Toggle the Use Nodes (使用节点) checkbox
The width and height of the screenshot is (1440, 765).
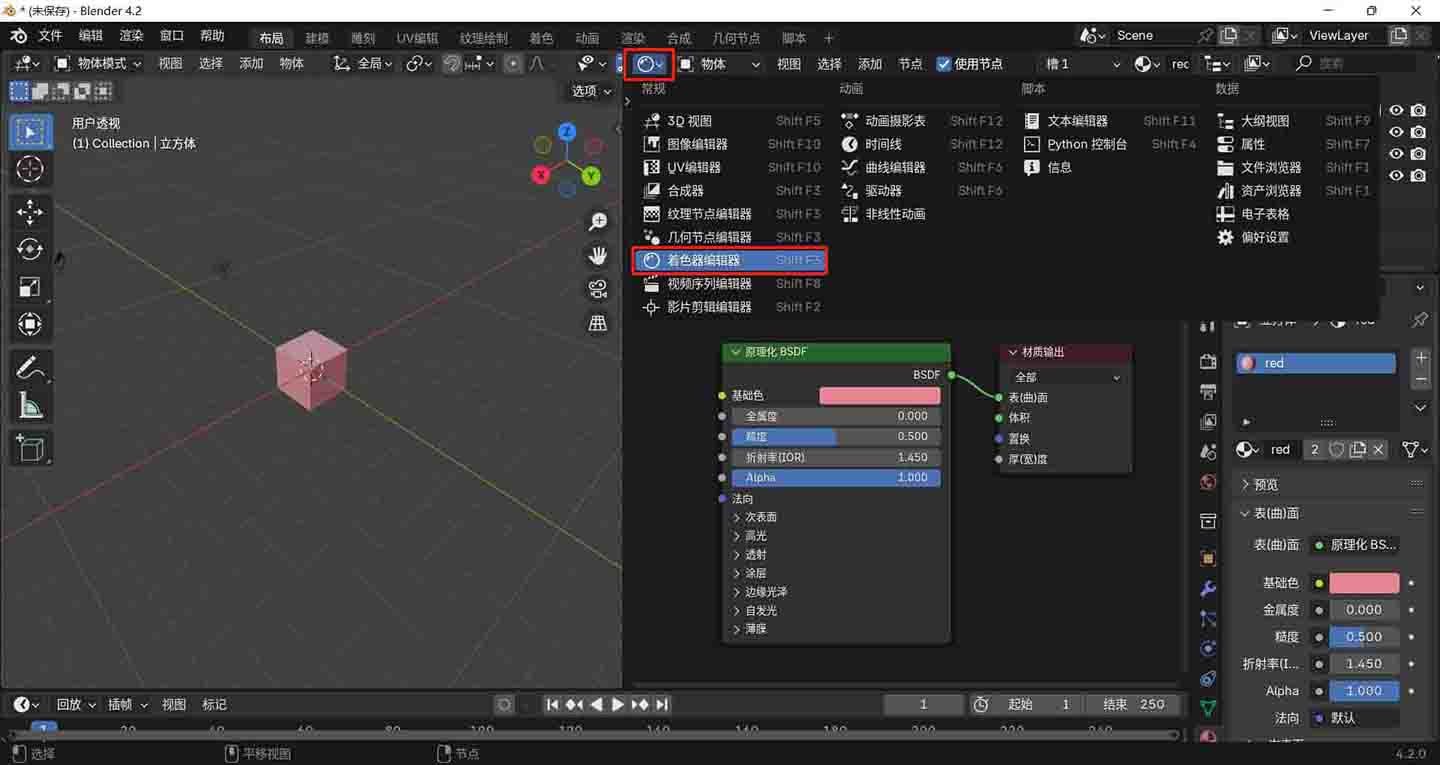944,63
